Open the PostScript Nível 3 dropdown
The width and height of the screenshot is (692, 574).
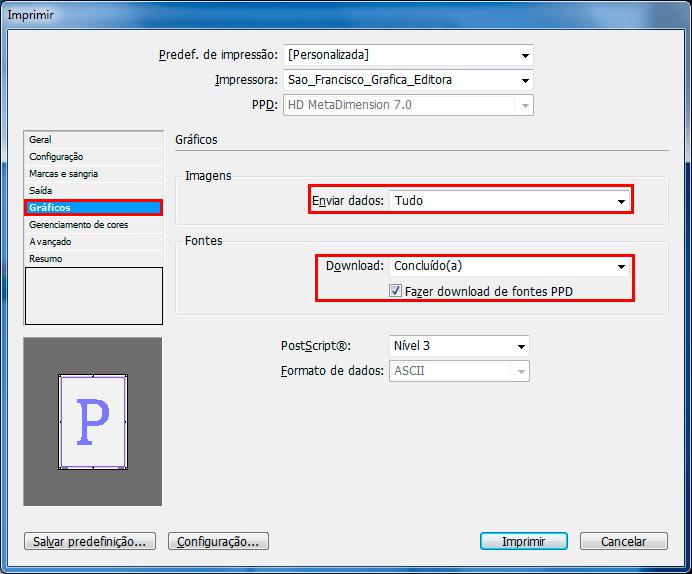click(x=459, y=346)
